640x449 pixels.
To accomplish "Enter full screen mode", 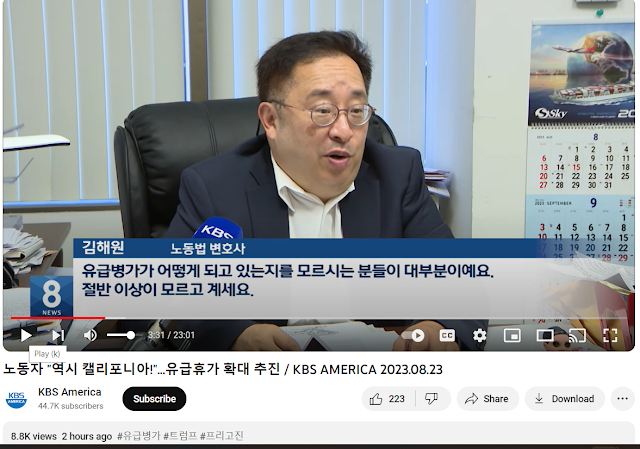I will (610, 336).
